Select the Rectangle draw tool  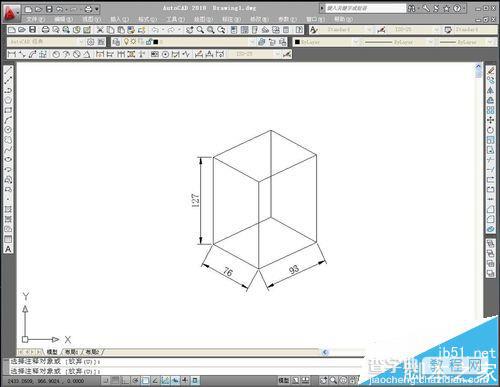8,110
